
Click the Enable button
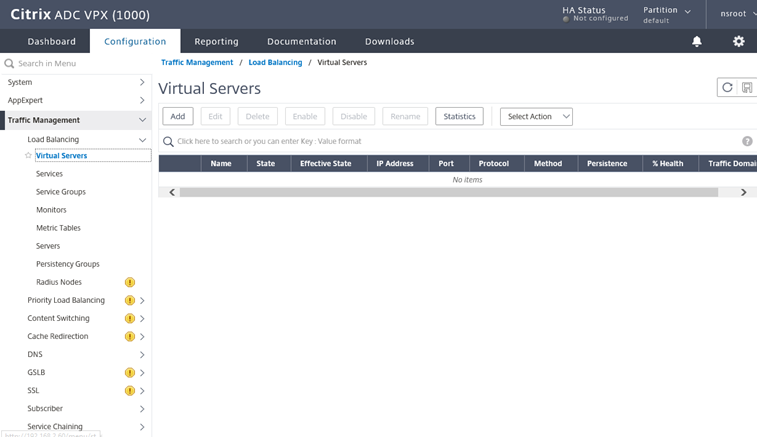point(305,116)
